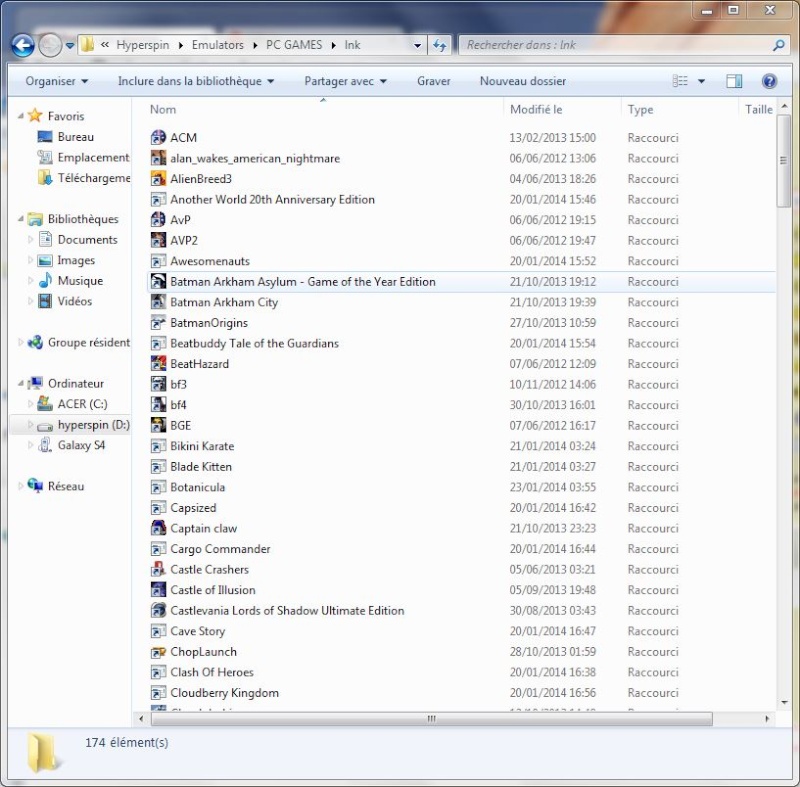Click the horizontal scrollbar thumb
Image resolution: width=800 pixels, height=787 pixels.
pyautogui.click(x=432, y=719)
